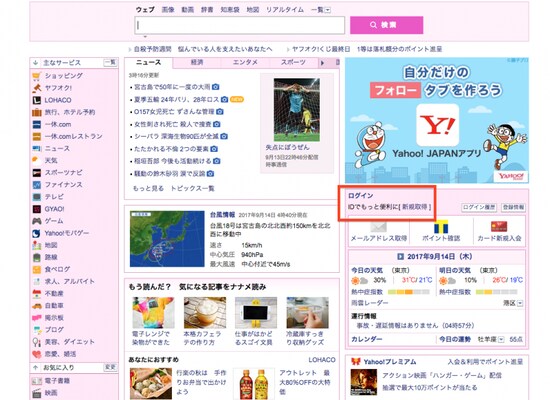Open the soccer player news photo

[296, 109]
